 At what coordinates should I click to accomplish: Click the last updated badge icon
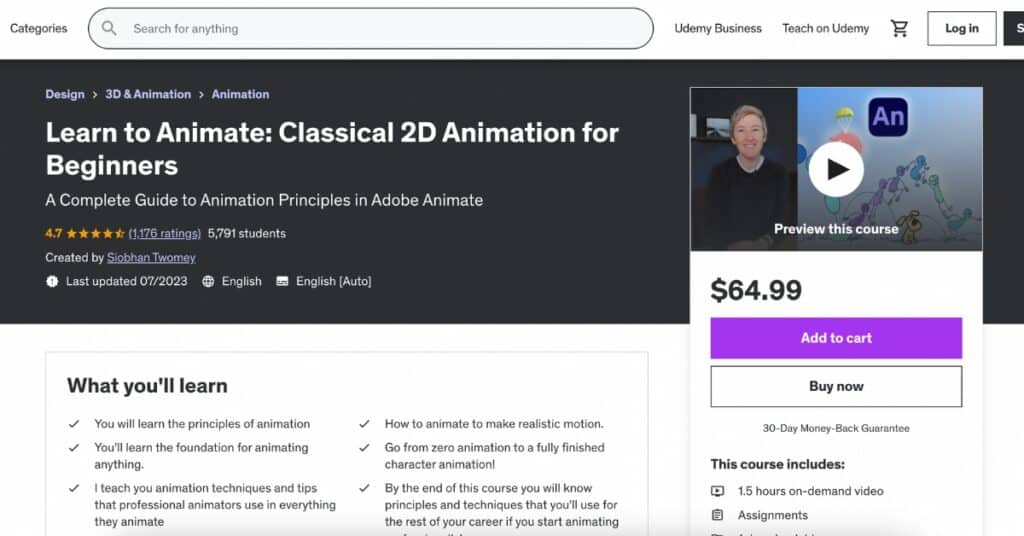pos(52,282)
